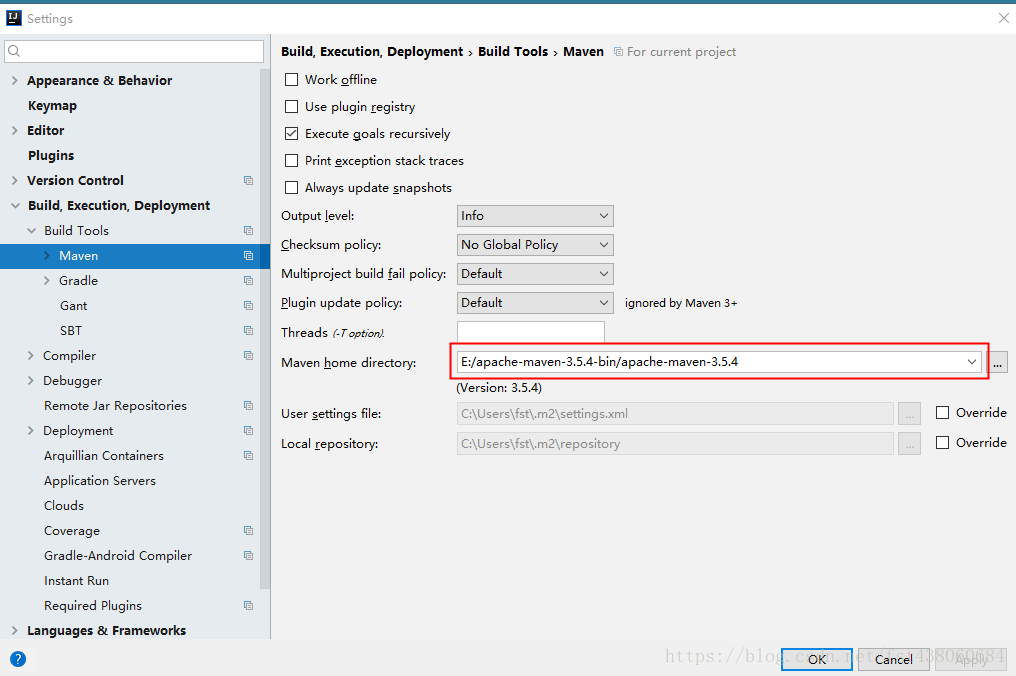Expand the Appearance & Behavior node
Image resolution: width=1016 pixels, height=676 pixels.
[x=14, y=80]
